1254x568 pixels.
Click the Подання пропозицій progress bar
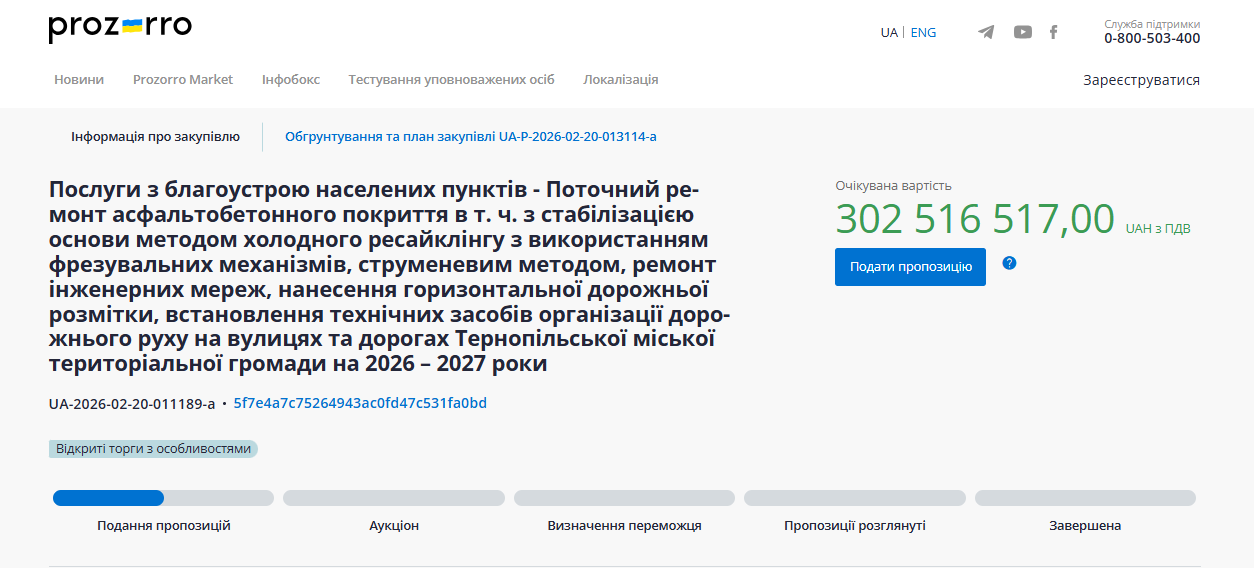coord(163,498)
